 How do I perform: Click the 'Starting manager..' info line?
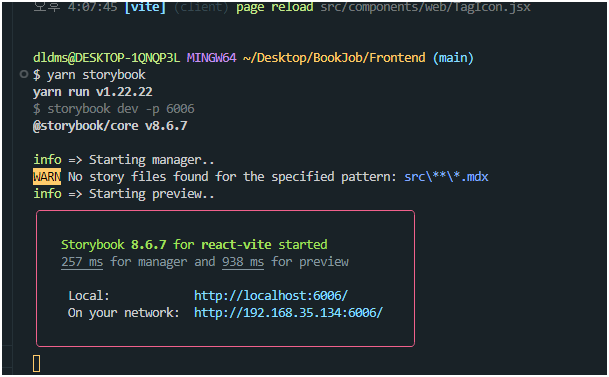[x=124, y=160]
